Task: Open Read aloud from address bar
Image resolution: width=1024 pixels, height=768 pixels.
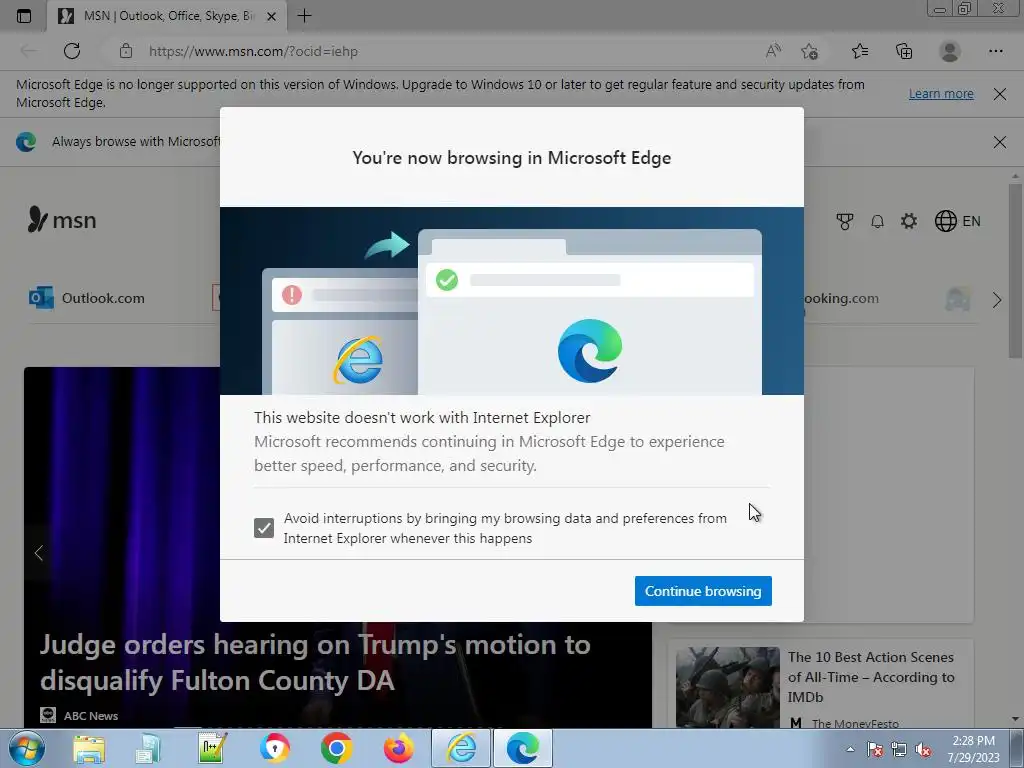Action: (773, 51)
